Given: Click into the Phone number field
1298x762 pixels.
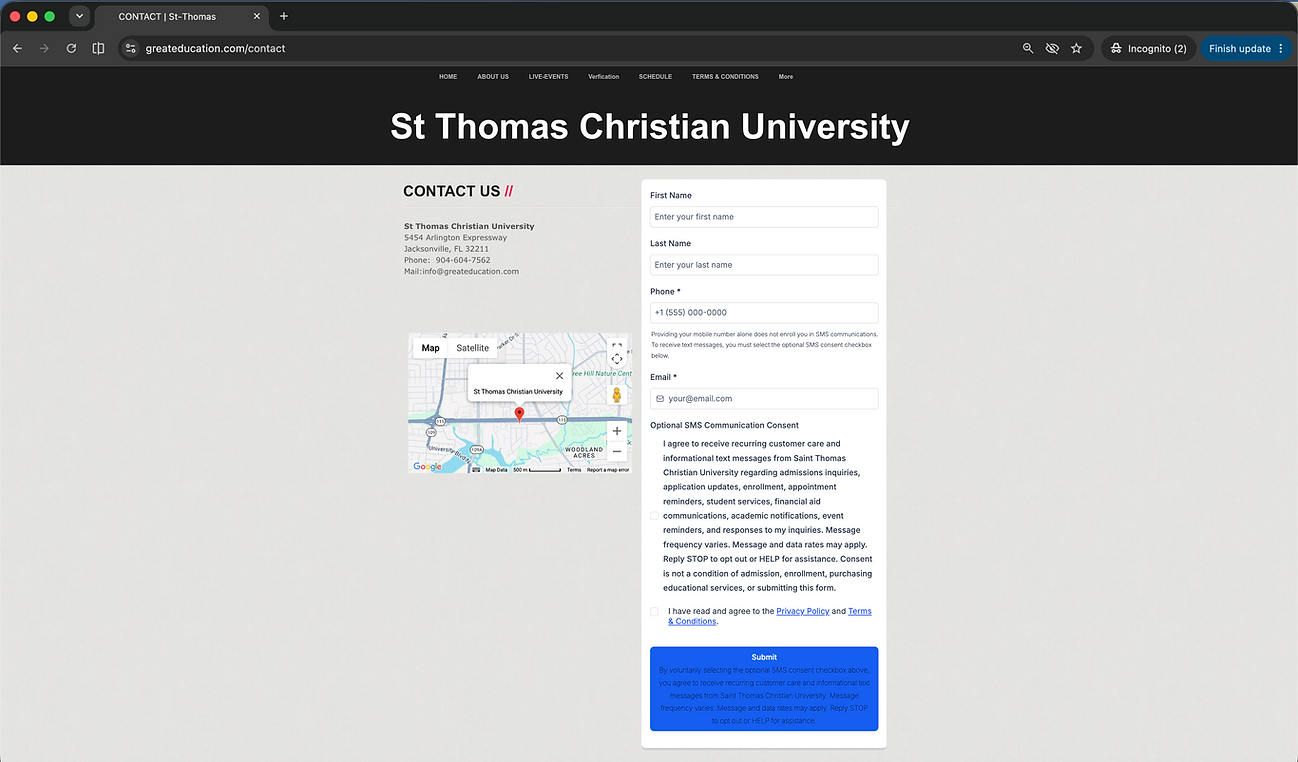Looking at the screenshot, I should coord(764,313).
